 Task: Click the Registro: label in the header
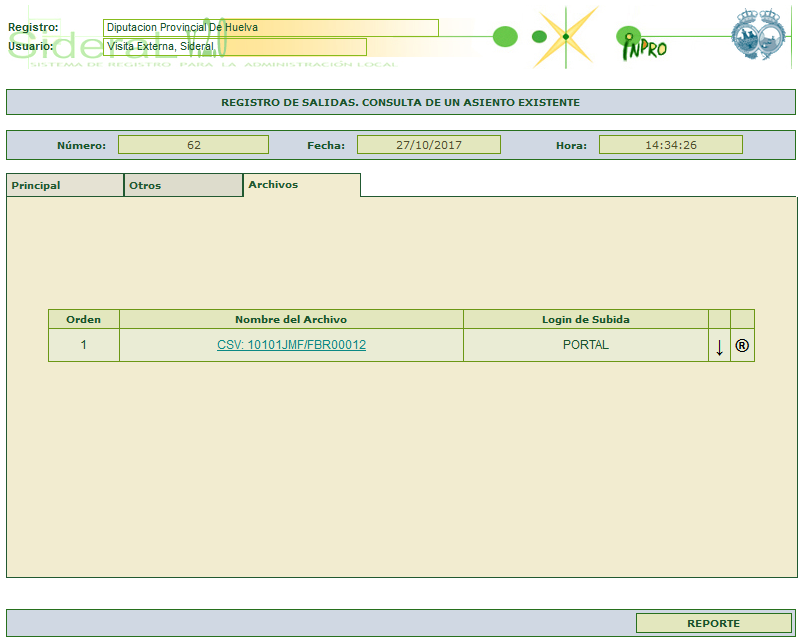pos(33,27)
